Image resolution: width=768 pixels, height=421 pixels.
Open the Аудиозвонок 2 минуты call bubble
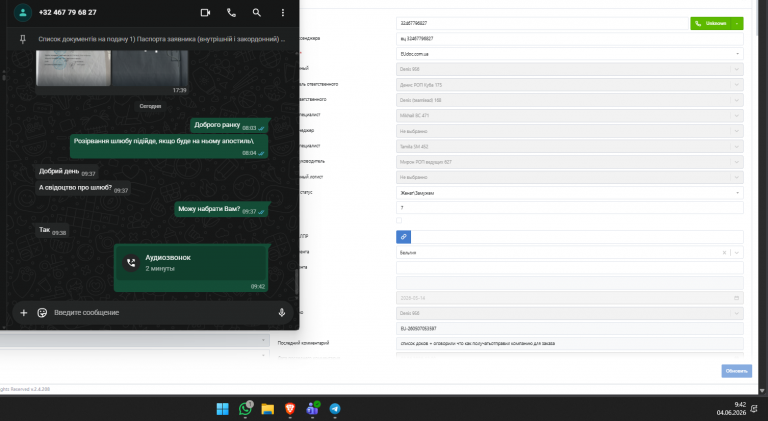click(191, 268)
